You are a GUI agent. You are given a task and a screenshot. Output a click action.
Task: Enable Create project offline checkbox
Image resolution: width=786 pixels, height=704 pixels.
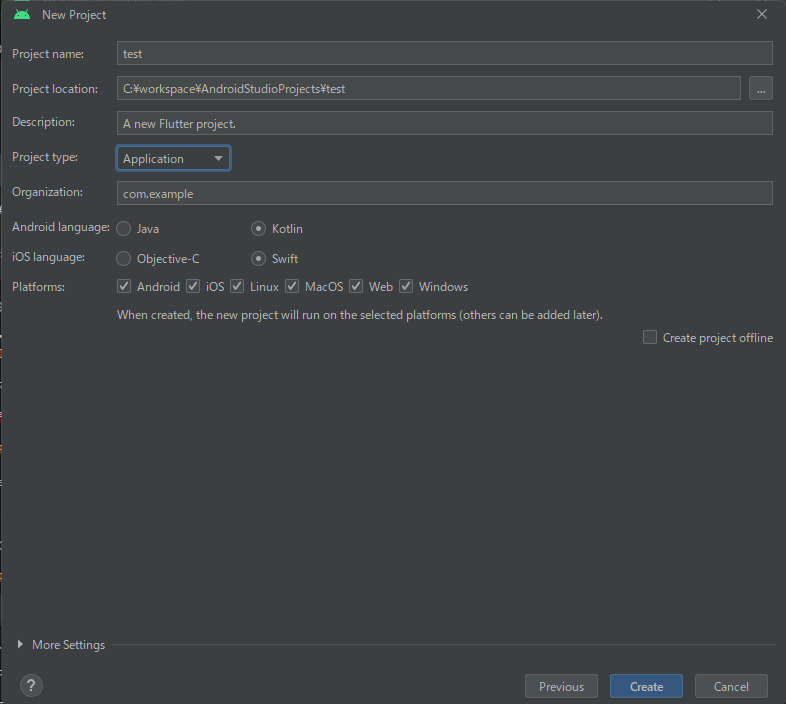tap(650, 337)
